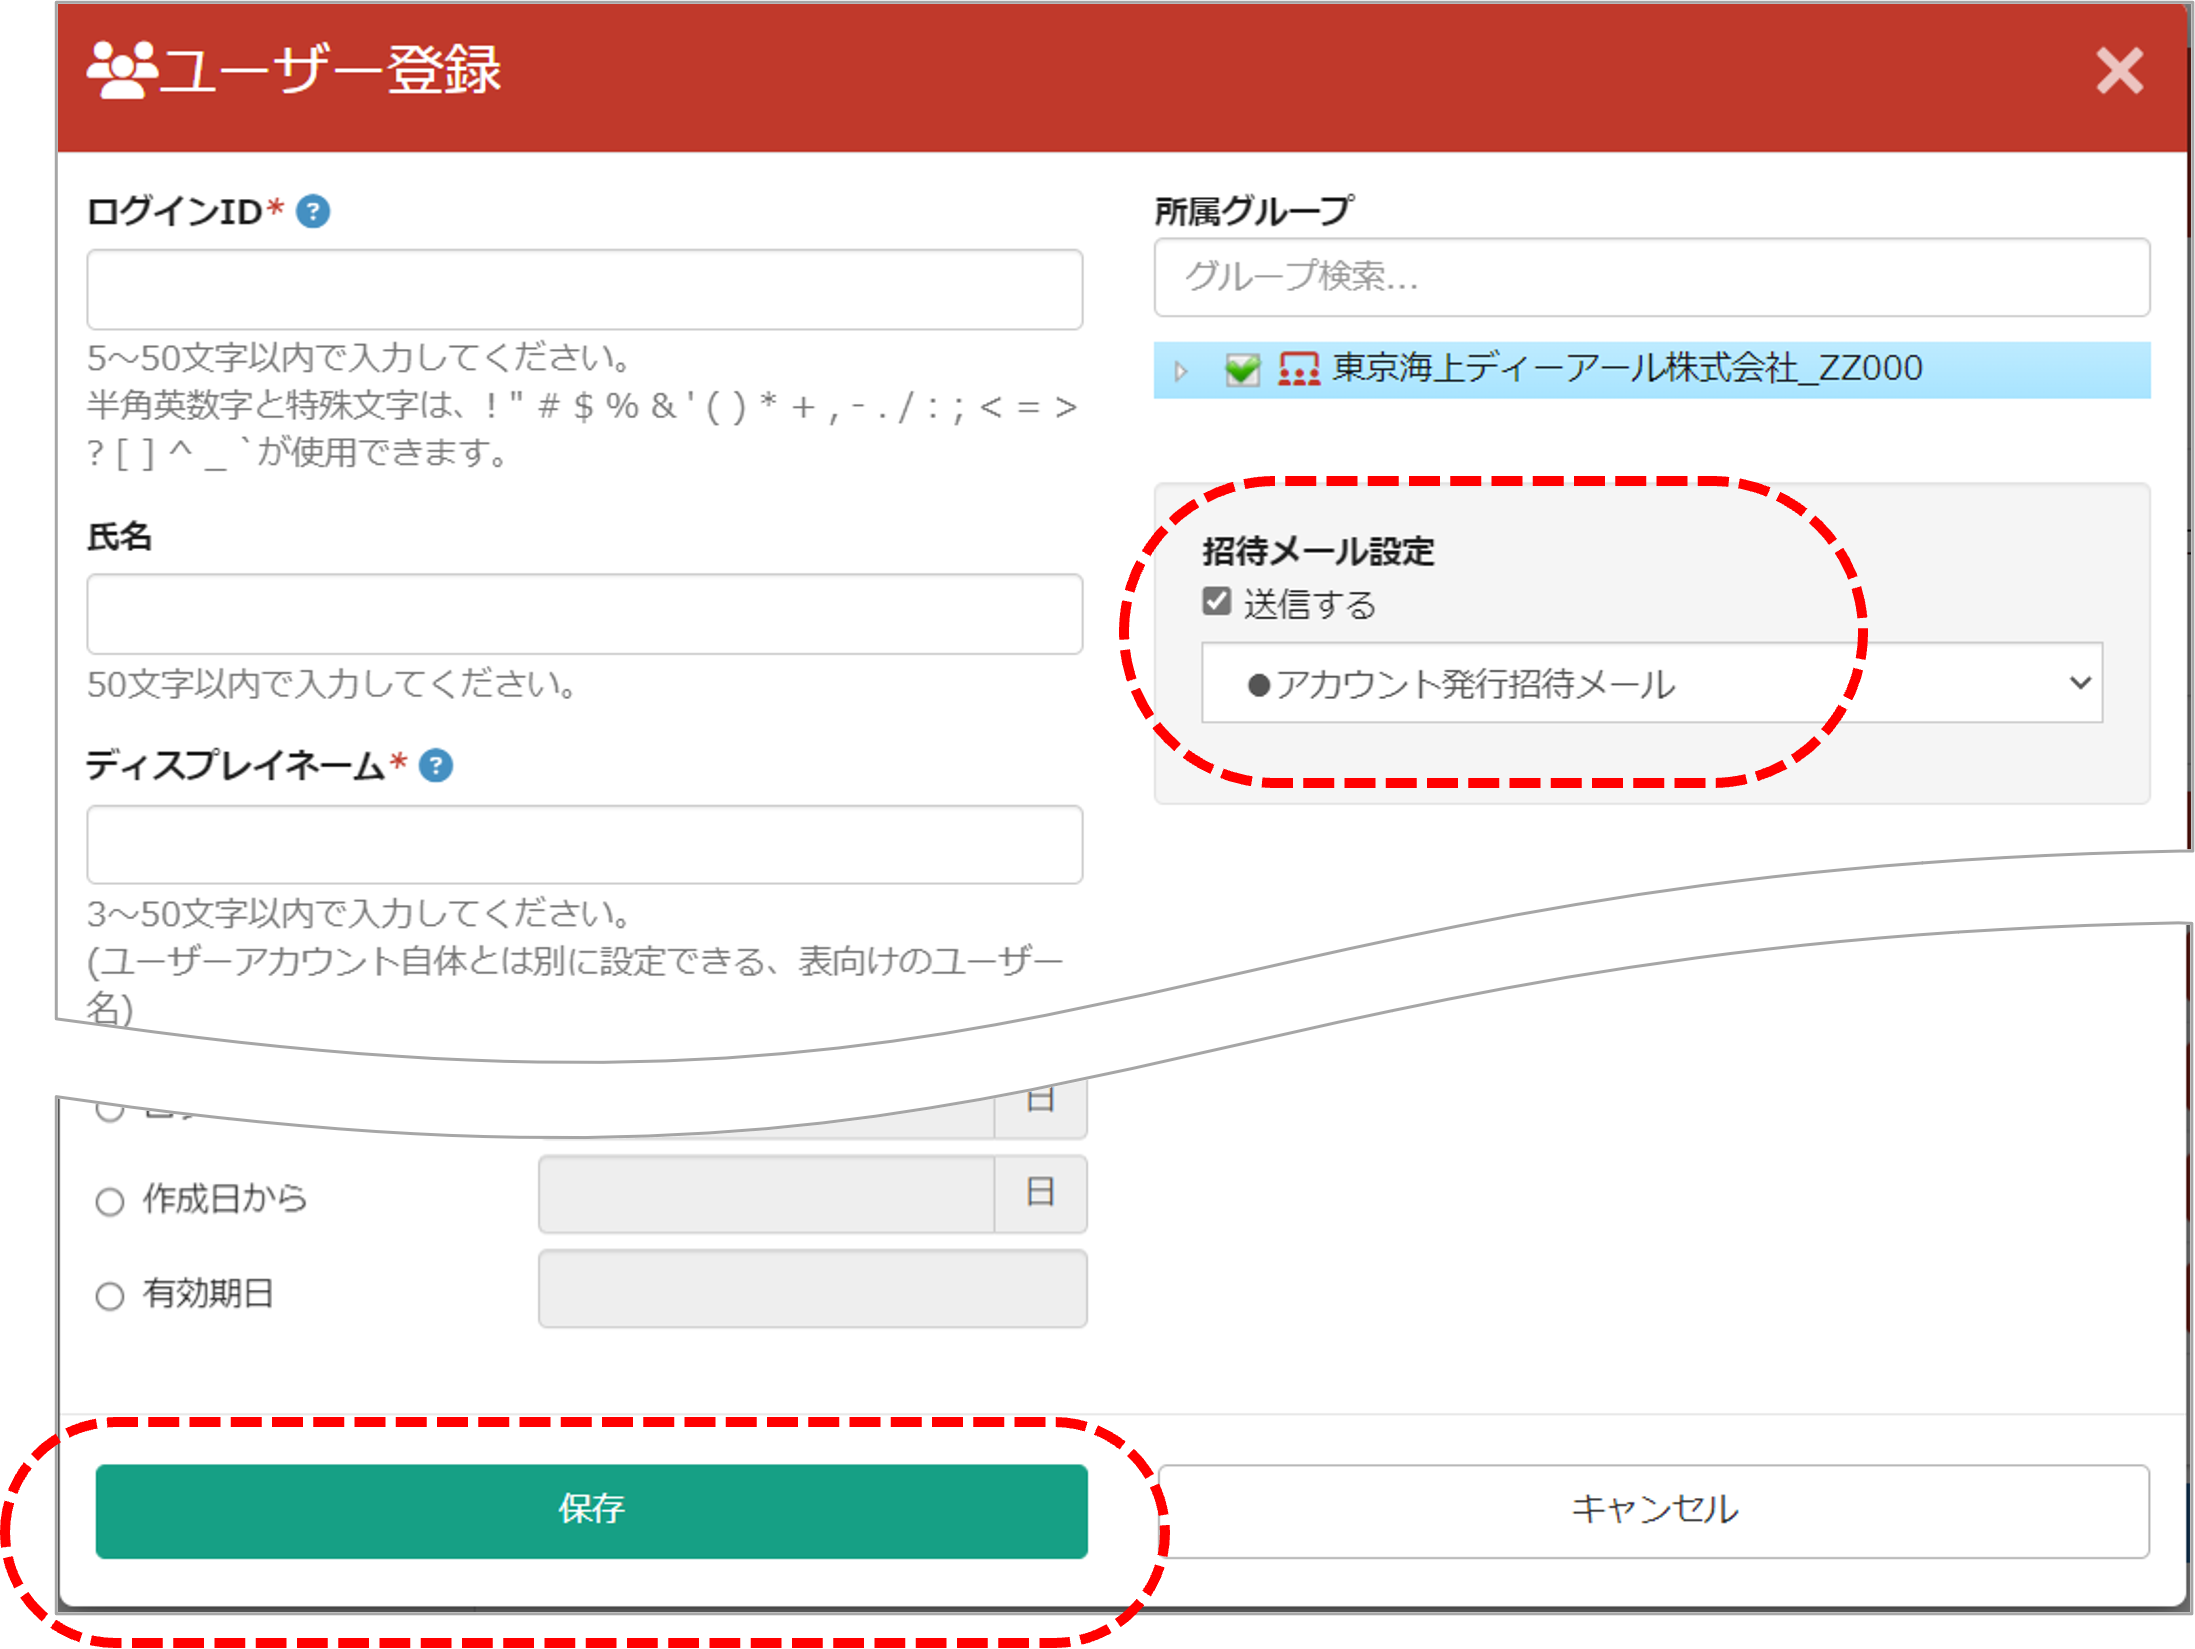The width and height of the screenshot is (2195, 1649).
Task: Open the calendar icon for 作成日から
Action: [1040, 1193]
